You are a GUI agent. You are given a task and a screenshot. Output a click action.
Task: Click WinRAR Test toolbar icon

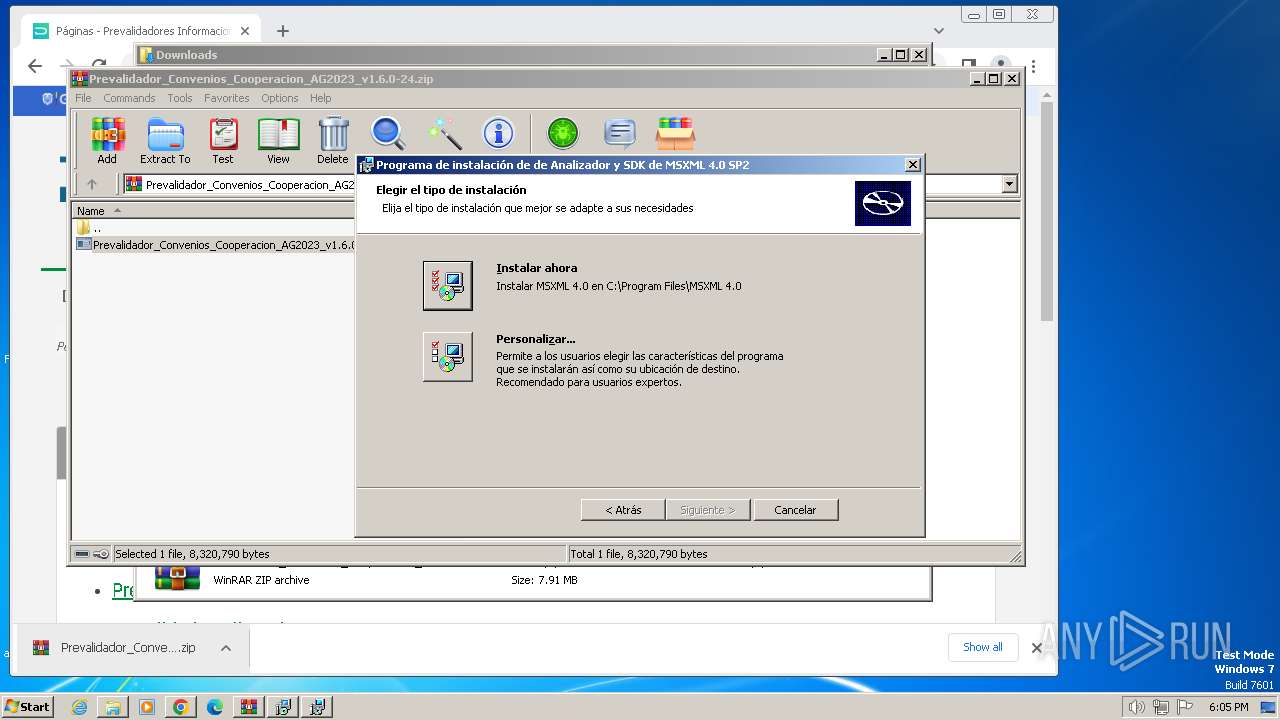pos(223,141)
